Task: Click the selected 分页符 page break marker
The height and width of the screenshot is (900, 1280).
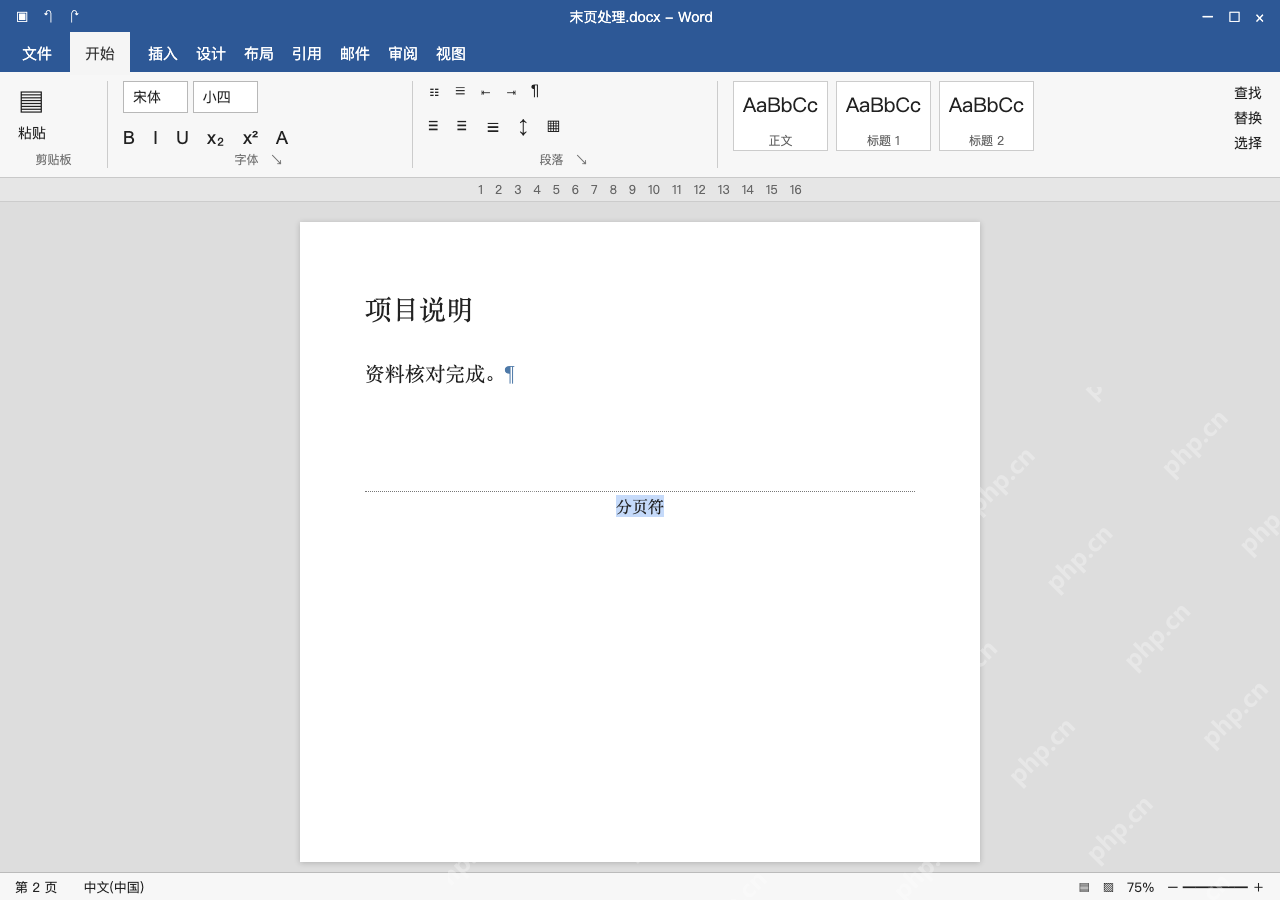Action: [x=640, y=507]
